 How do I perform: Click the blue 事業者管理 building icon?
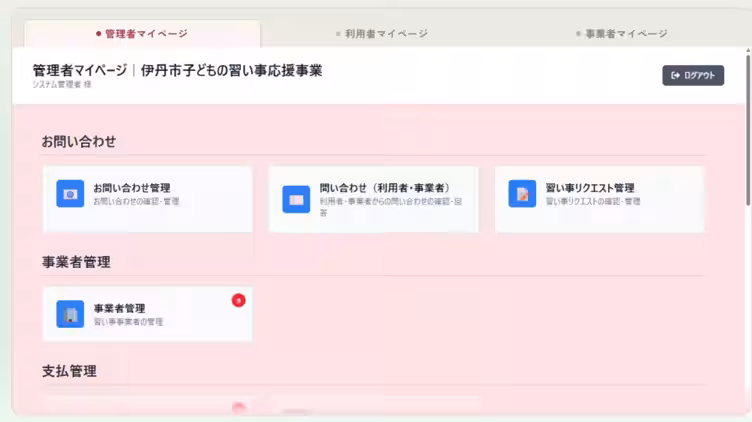tap(70, 314)
